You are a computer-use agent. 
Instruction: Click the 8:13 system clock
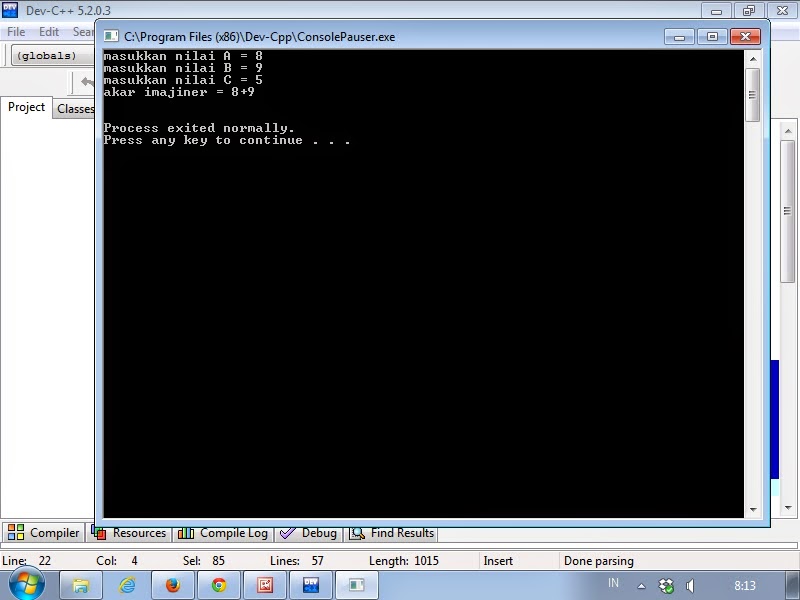tap(745, 585)
